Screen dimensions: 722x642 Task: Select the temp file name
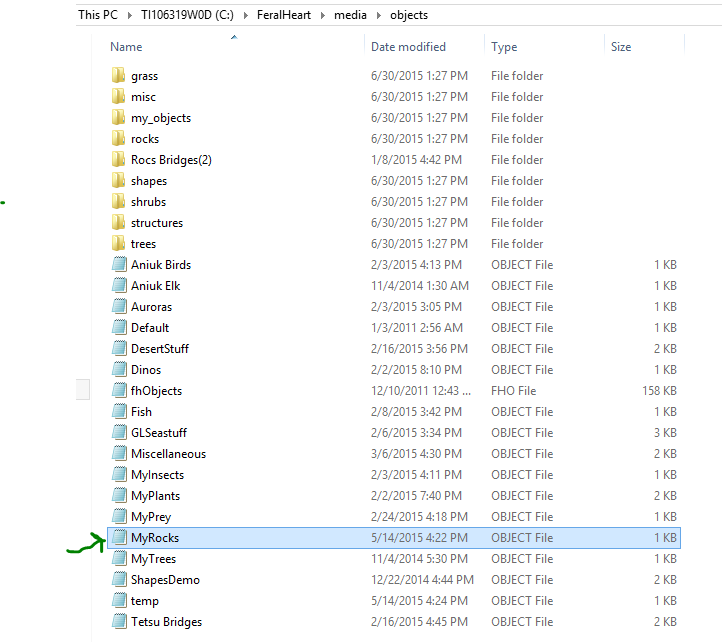[145, 601]
